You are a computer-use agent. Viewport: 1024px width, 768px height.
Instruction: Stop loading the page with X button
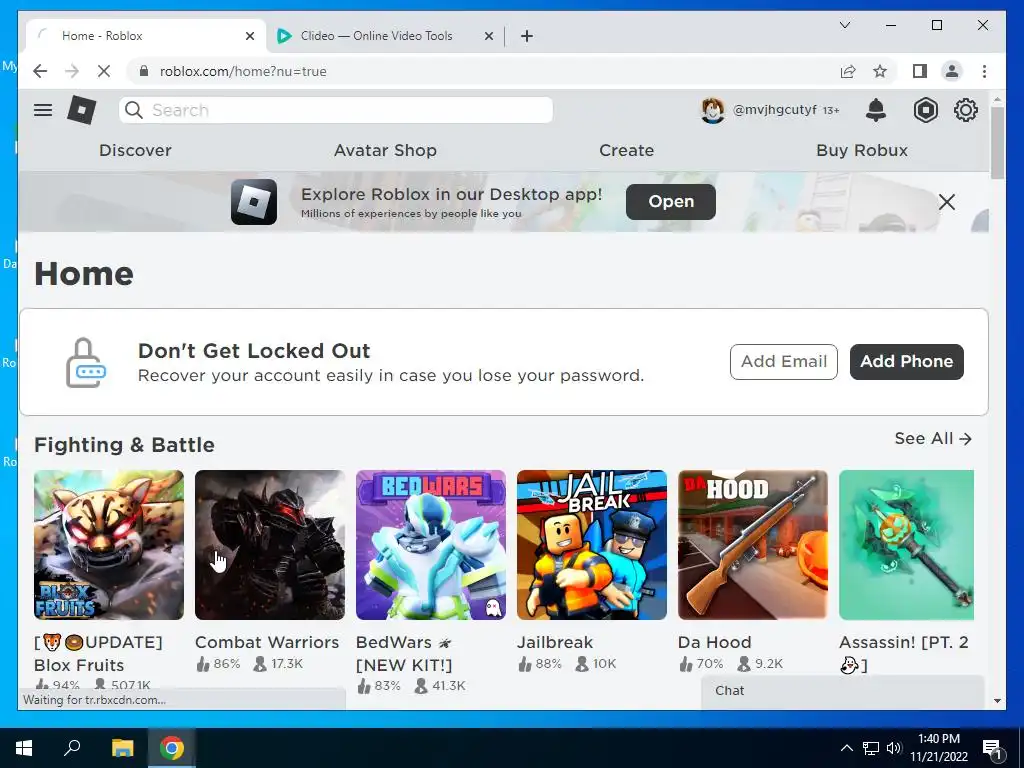(x=104, y=71)
